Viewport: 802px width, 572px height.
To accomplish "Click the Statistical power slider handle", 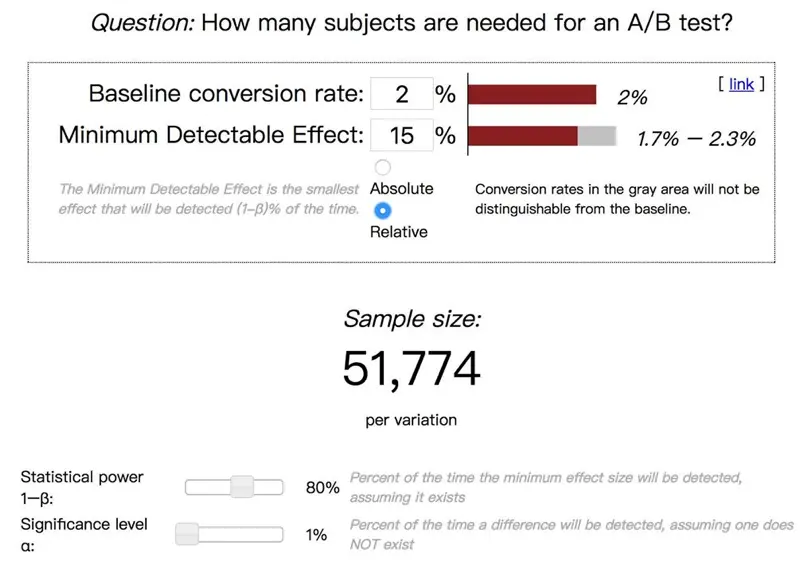I will (242, 487).
